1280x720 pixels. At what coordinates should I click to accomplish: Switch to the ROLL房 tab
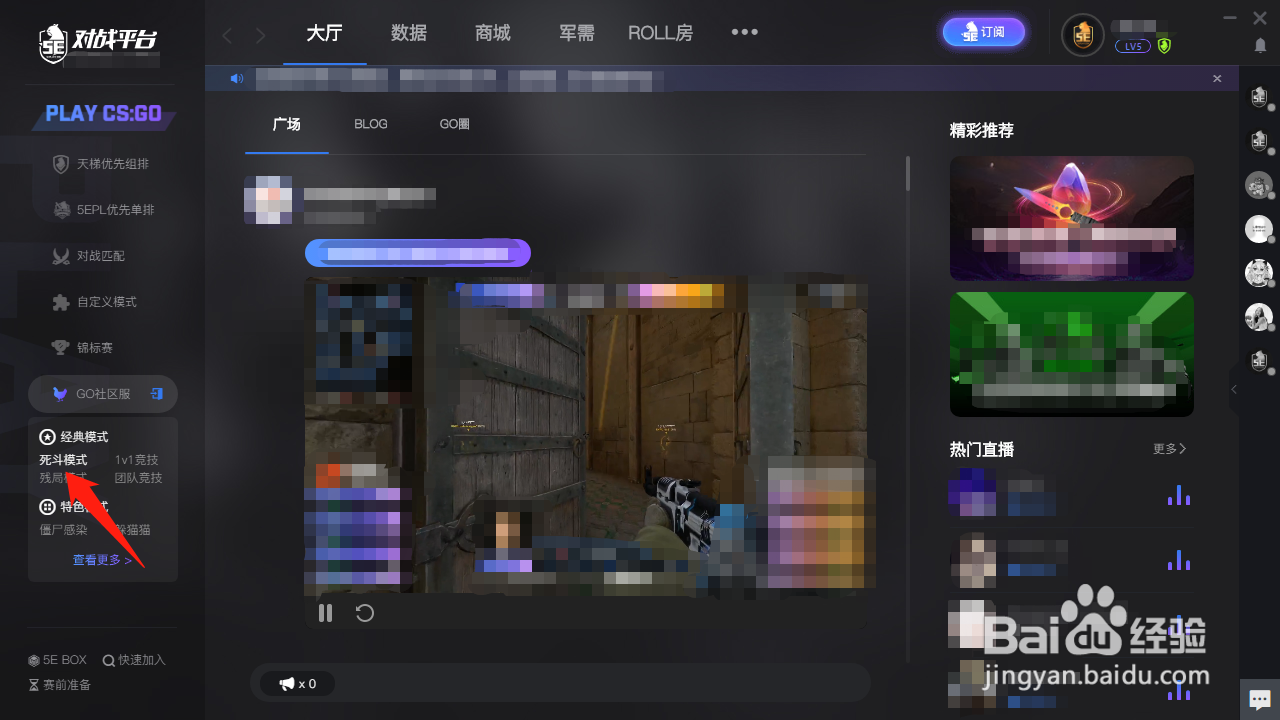(x=660, y=33)
